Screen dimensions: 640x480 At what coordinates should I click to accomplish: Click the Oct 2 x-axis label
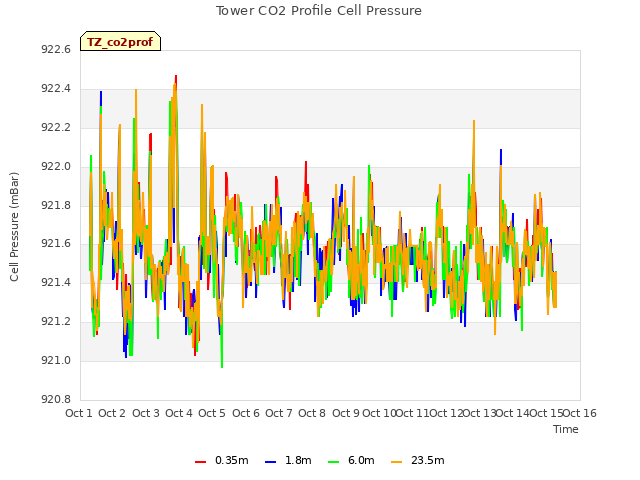coord(112,413)
